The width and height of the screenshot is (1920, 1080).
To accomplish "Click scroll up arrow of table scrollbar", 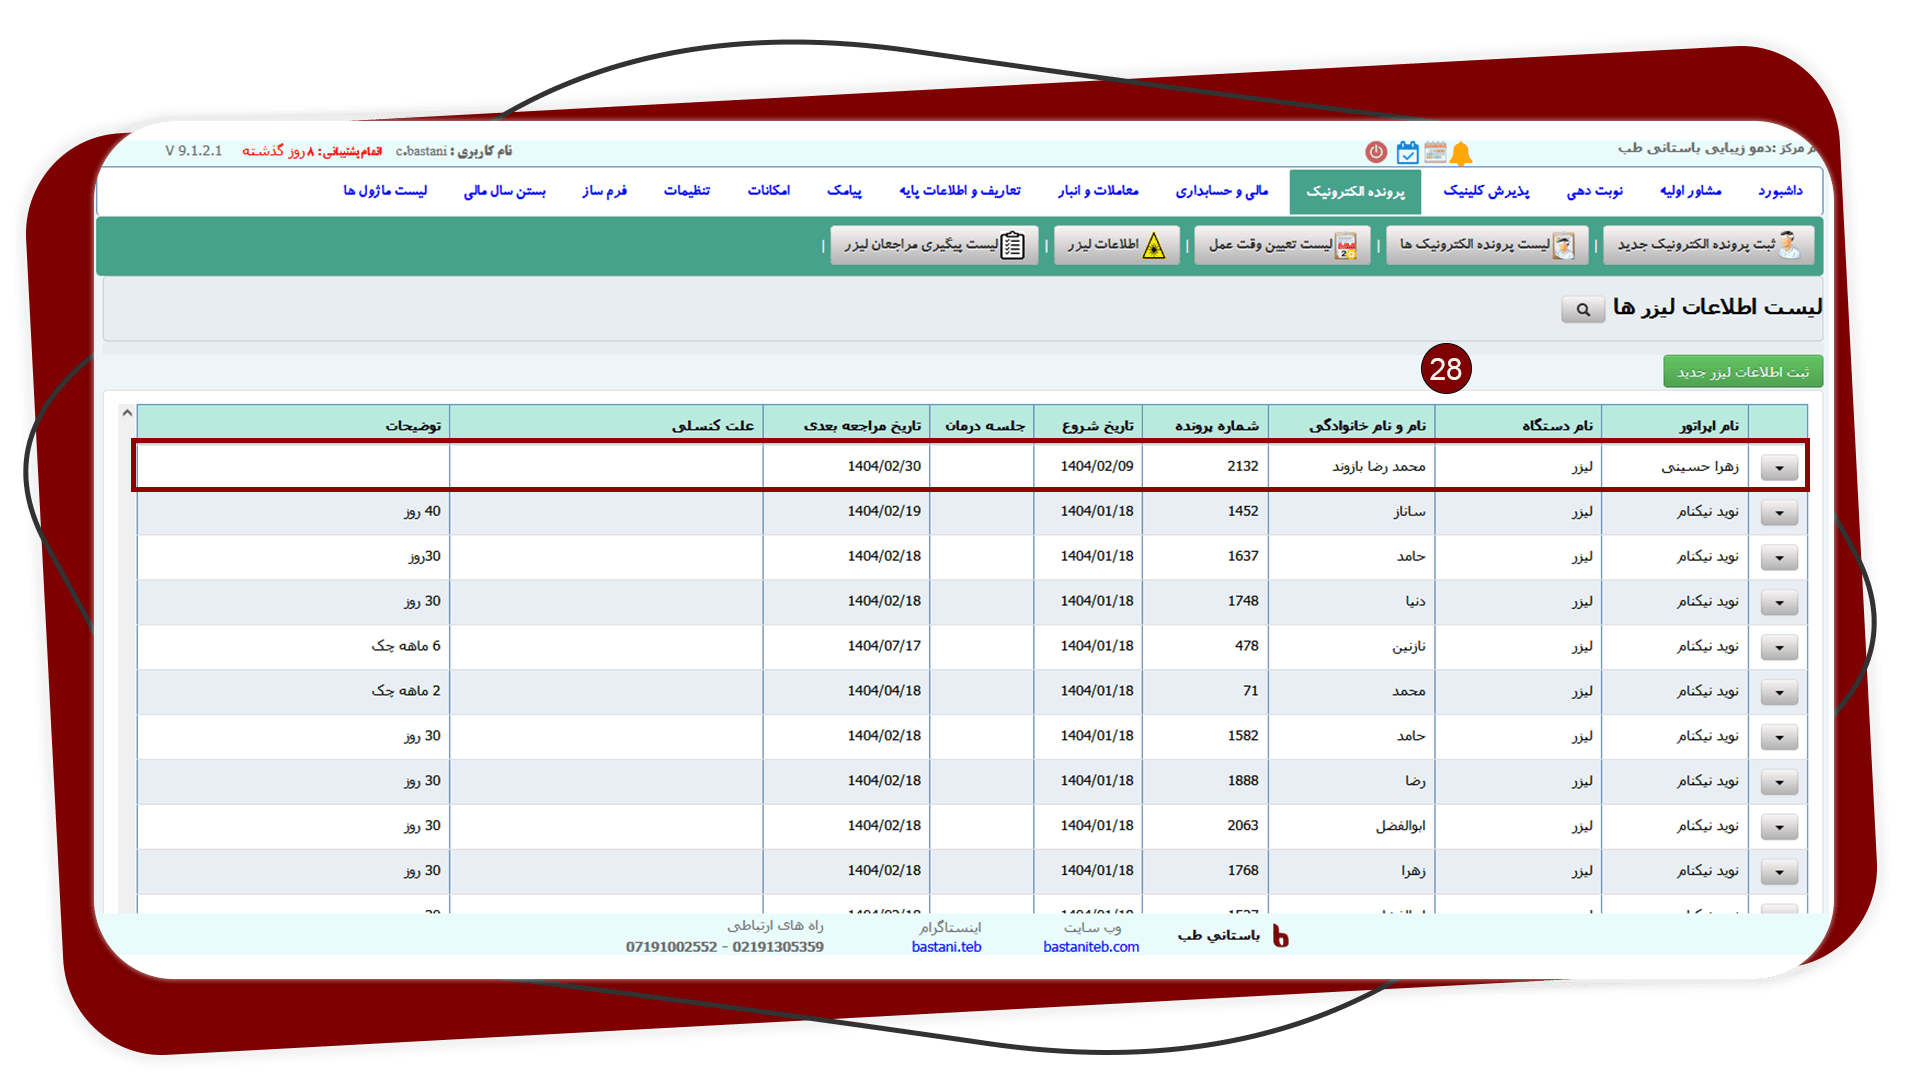I will click(x=127, y=413).
